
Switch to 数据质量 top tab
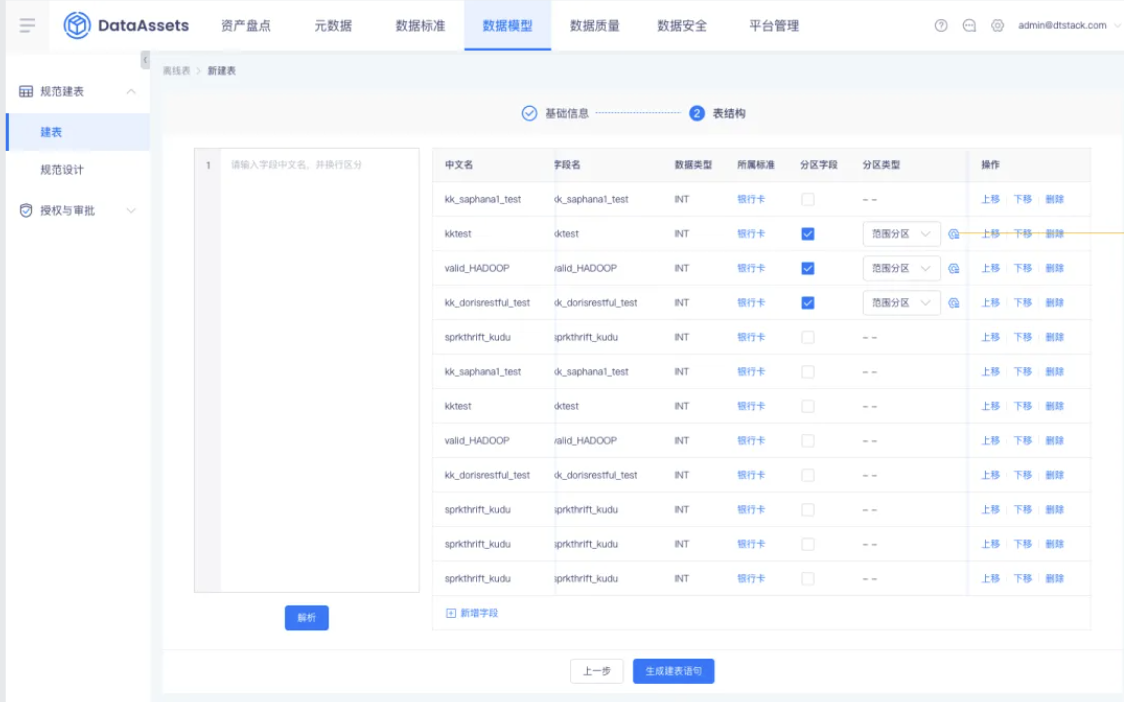click(594, 26)
